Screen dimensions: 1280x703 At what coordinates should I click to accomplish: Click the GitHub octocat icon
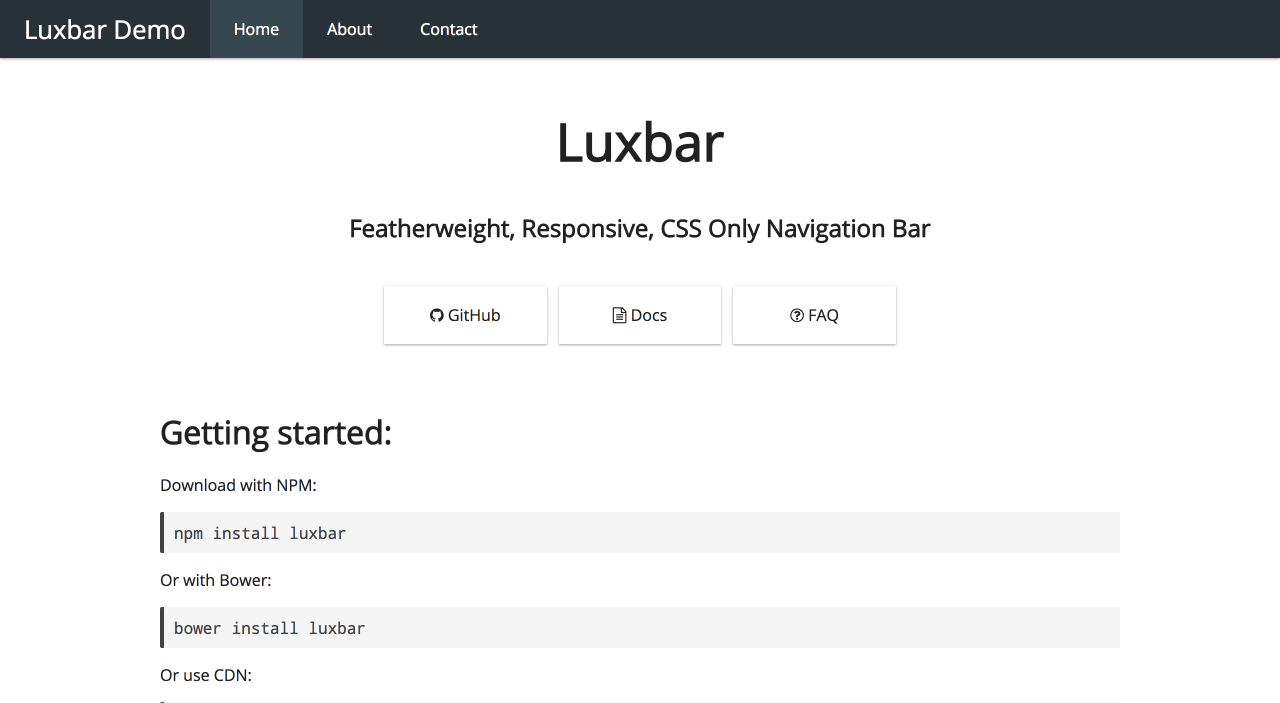[436, 315]
